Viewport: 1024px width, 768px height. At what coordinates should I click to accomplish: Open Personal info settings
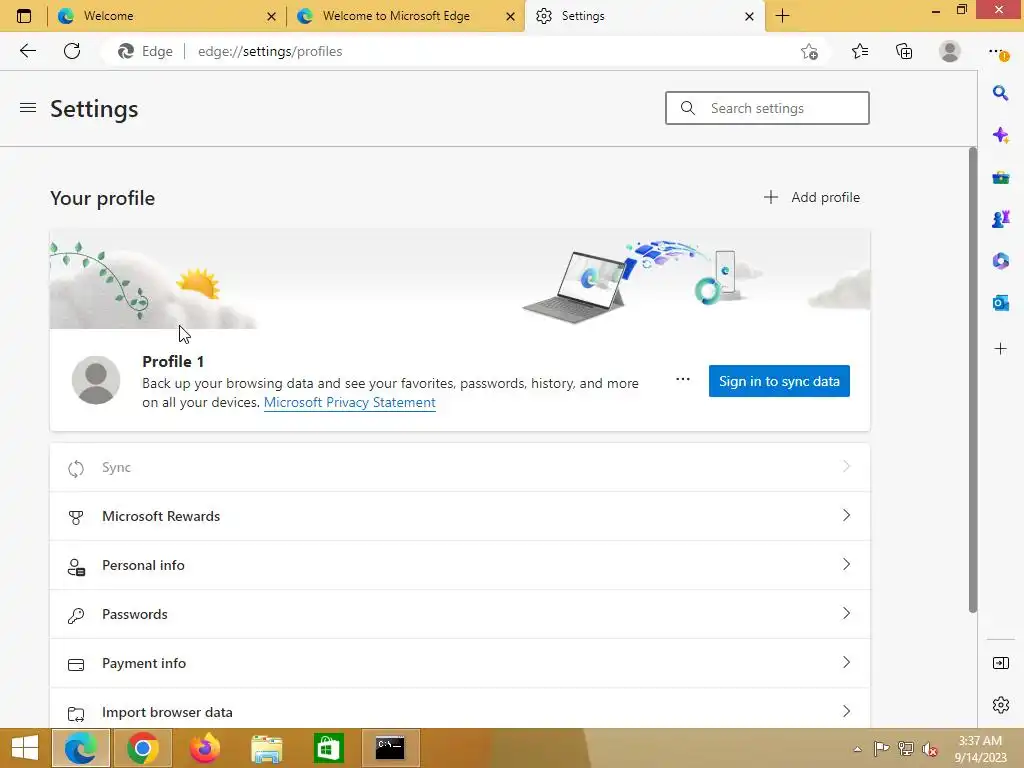coord(460,565)
